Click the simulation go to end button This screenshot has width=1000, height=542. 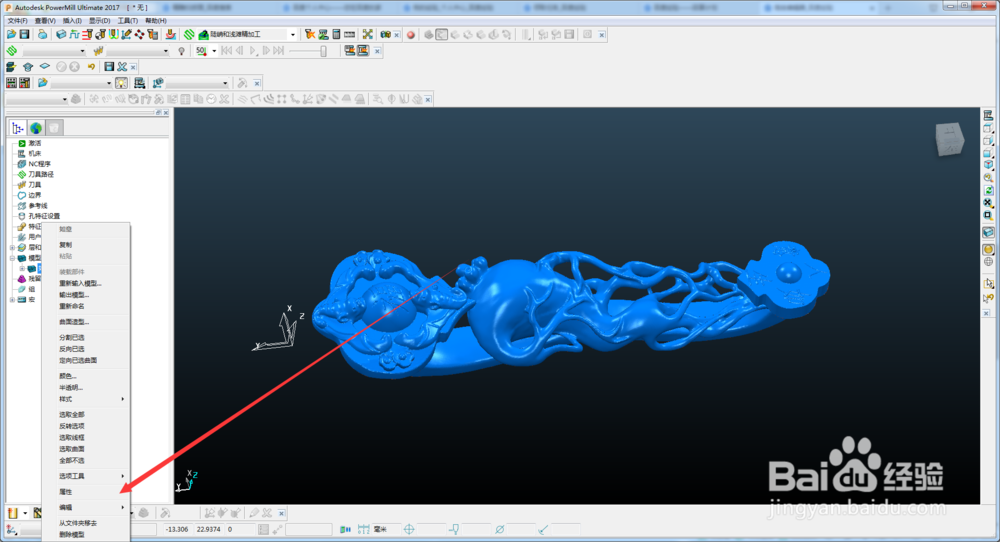click(279, 51)
